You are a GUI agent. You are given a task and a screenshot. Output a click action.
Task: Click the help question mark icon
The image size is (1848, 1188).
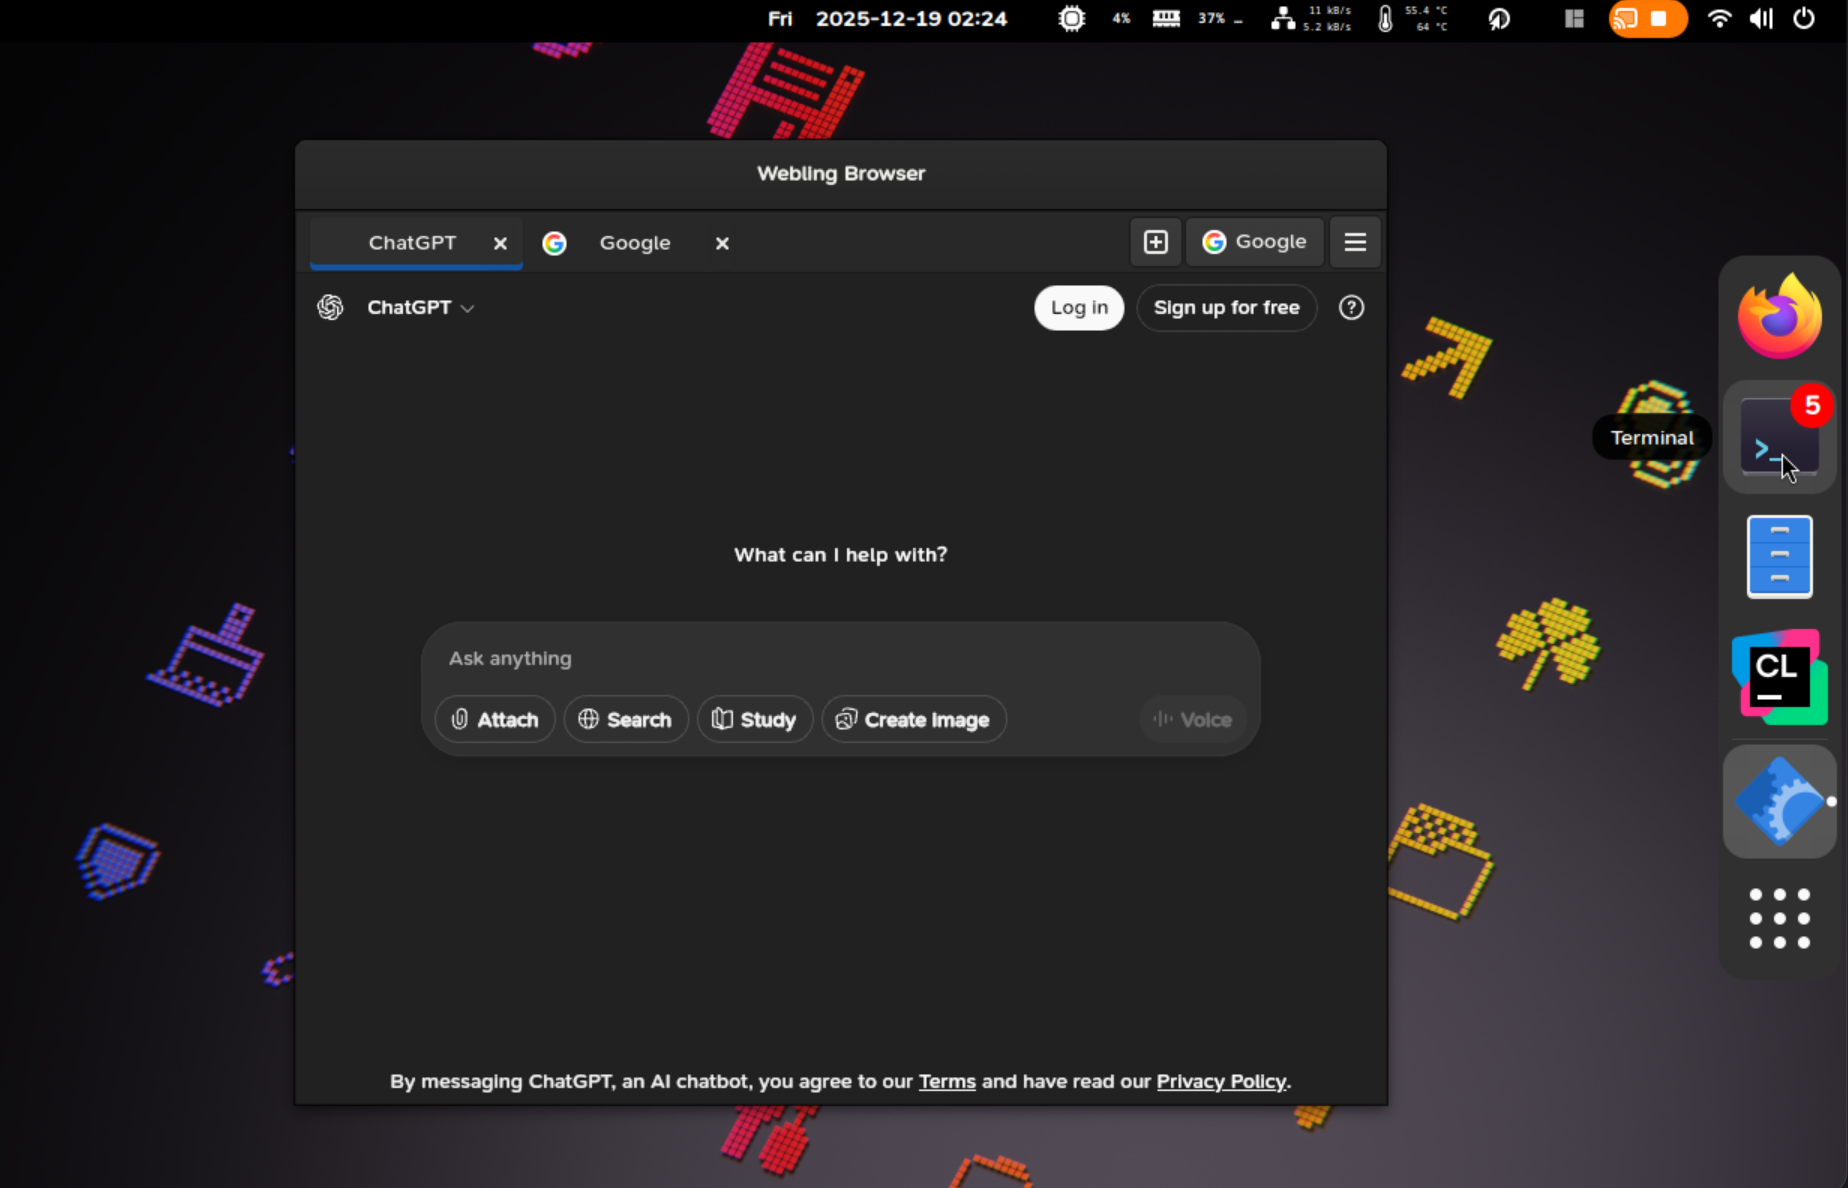pyautogui.click(x=1351, y=308)
